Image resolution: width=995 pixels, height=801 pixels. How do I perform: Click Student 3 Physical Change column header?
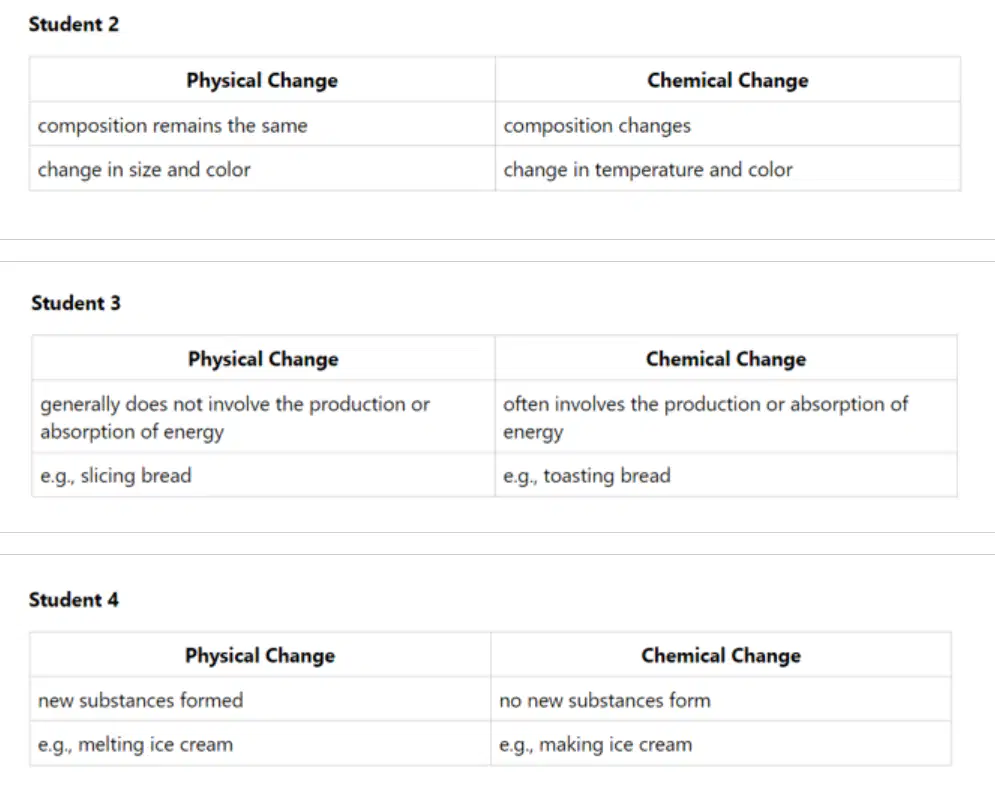[263, 359]
